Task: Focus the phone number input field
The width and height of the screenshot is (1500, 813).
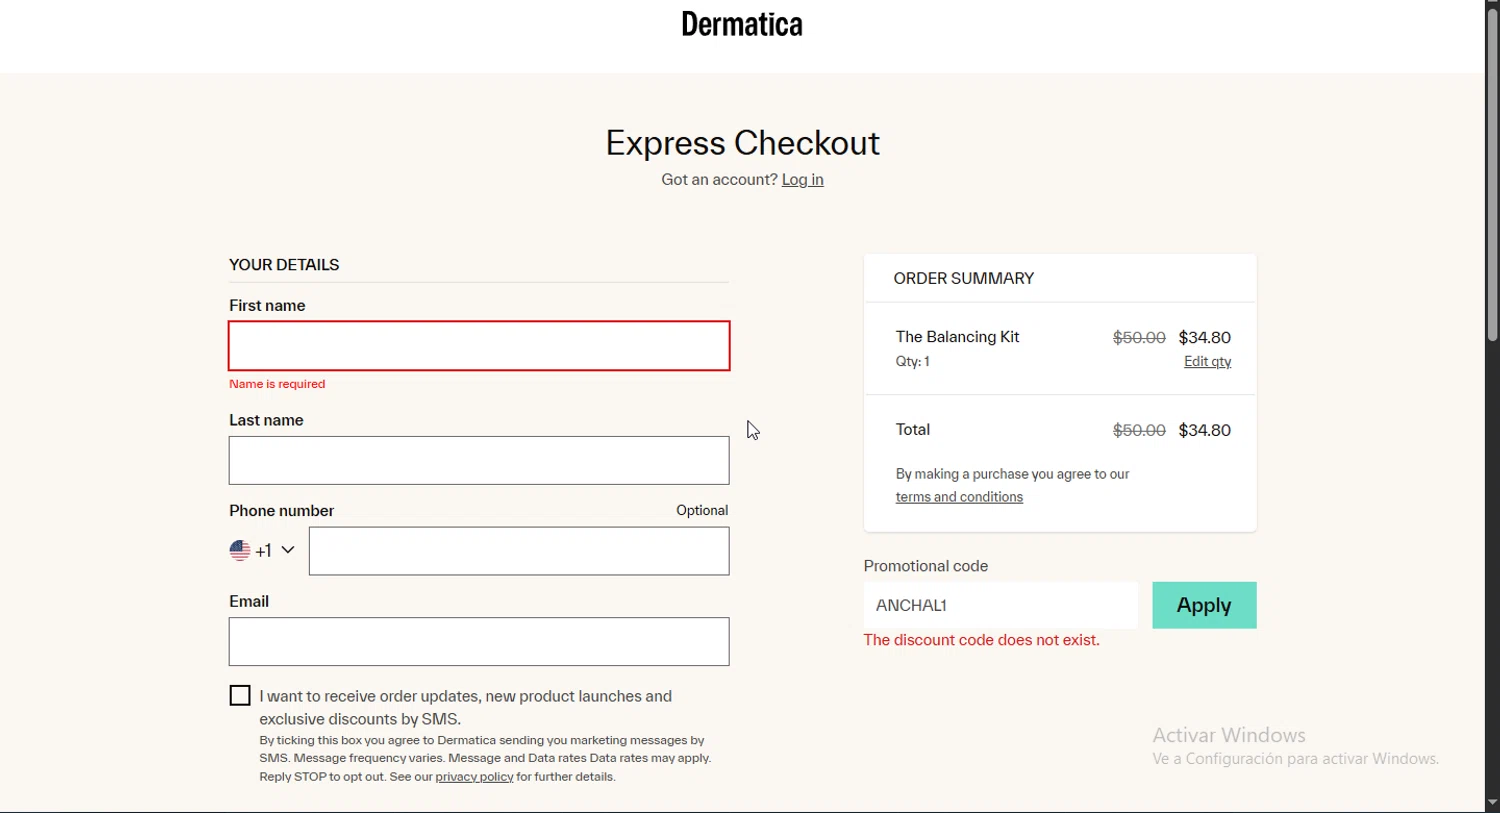Action: click(x=519, y=551)
